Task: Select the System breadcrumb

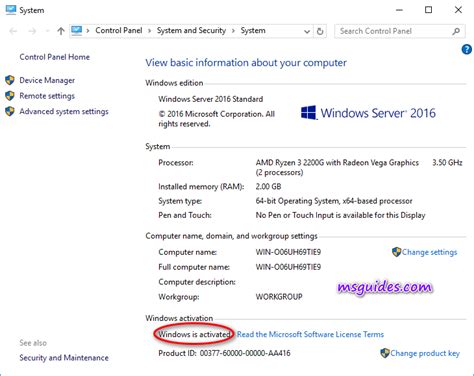Action: [x=253, y=31]
